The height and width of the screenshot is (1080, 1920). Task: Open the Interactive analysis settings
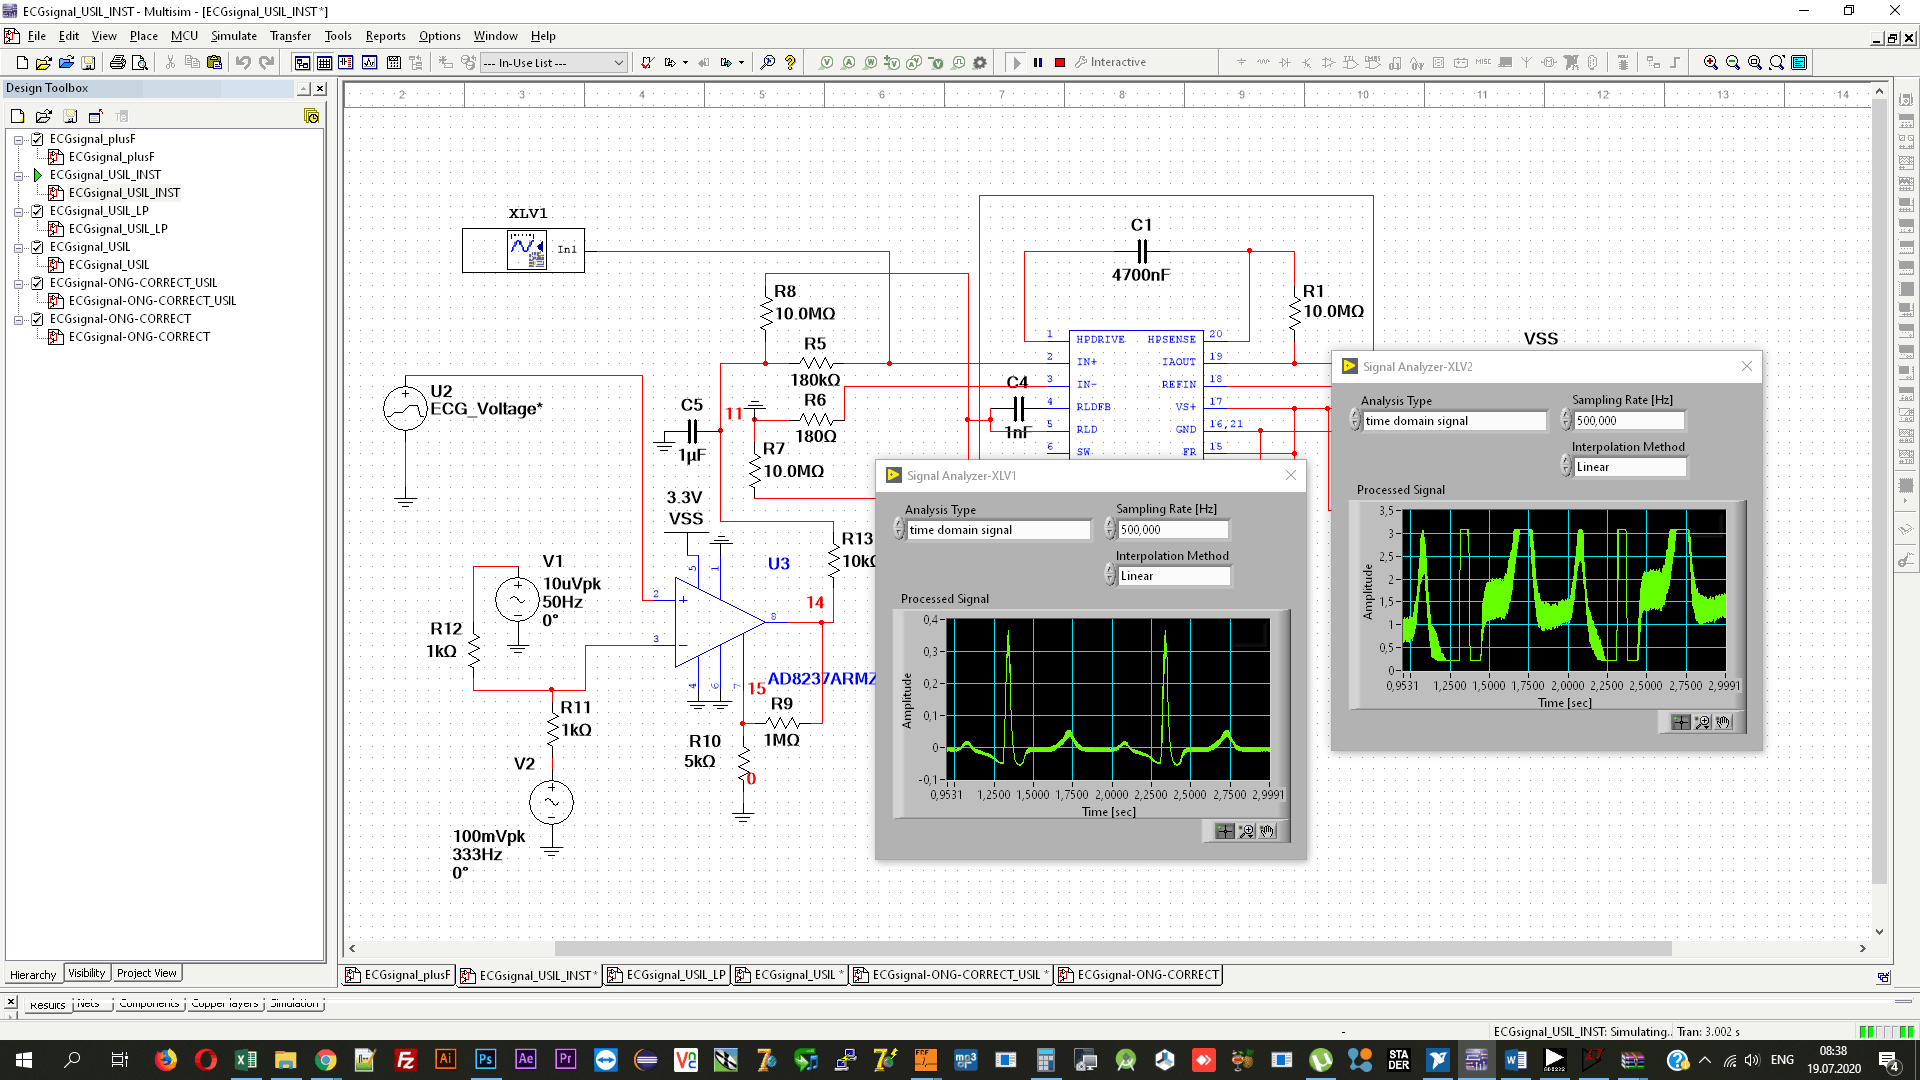point(1111,62)
